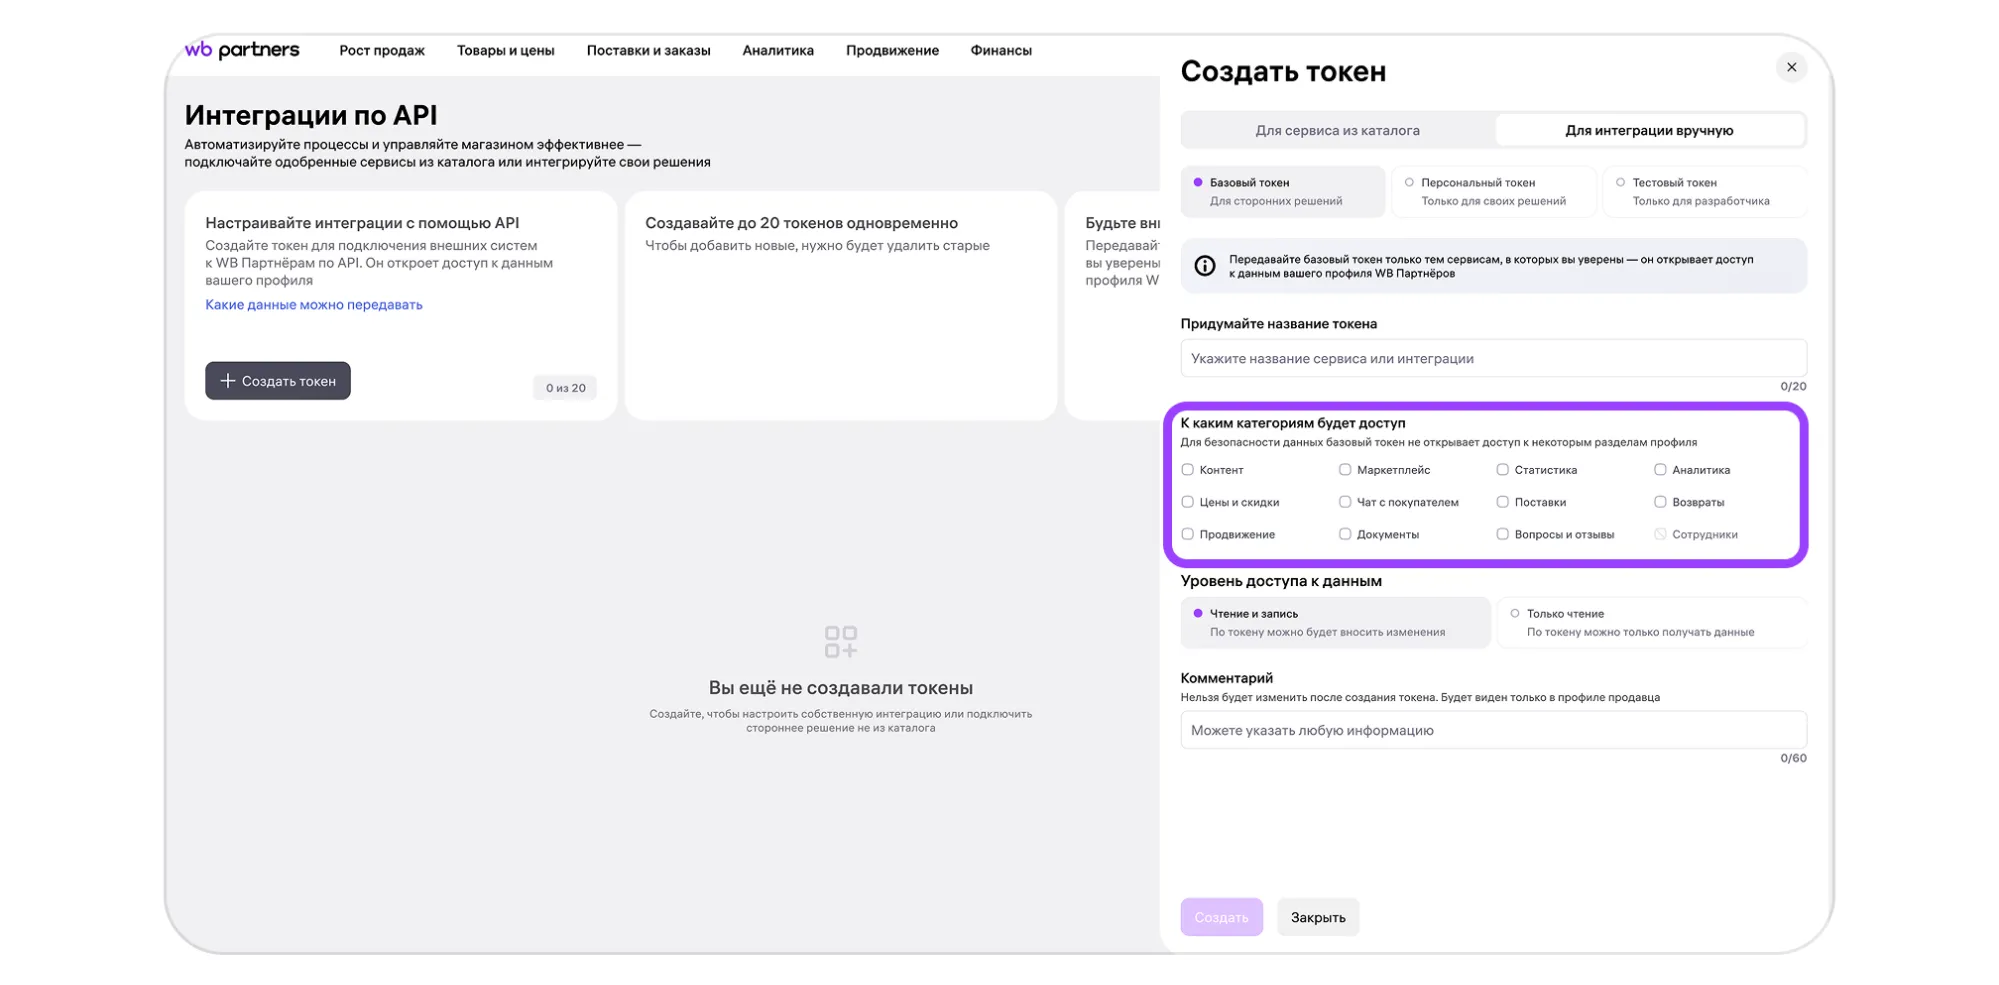1999x985 pixels.
Task: Check the Статистика category
Action: [1502, 470]
